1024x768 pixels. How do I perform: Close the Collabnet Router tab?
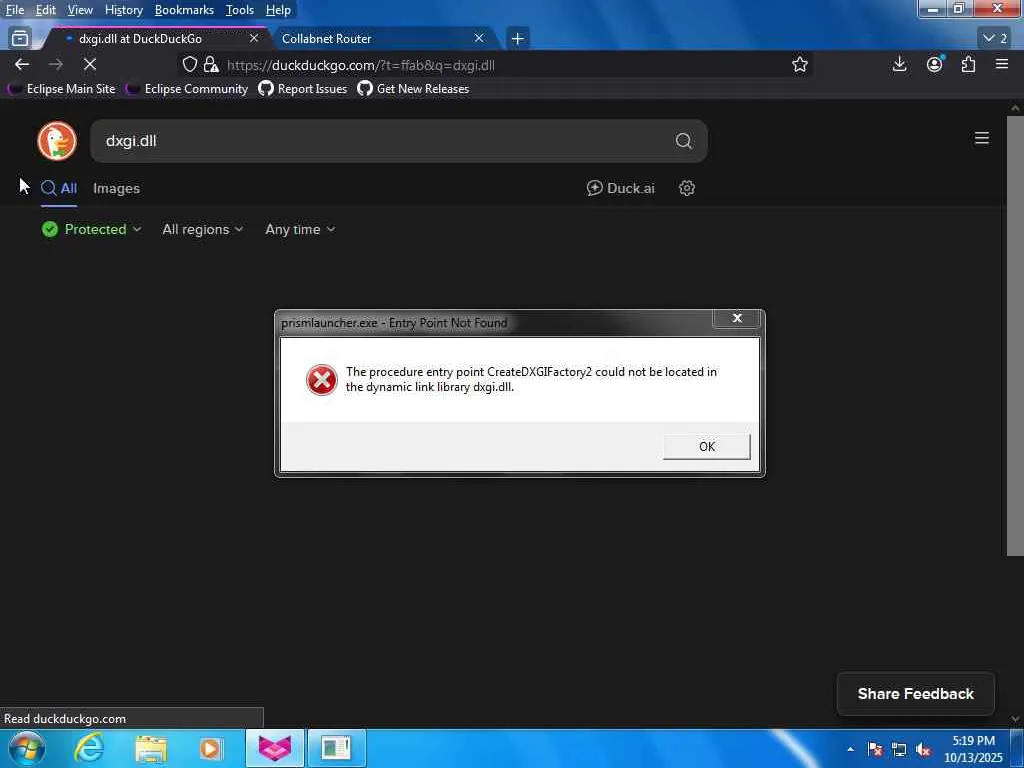[479, 38]
